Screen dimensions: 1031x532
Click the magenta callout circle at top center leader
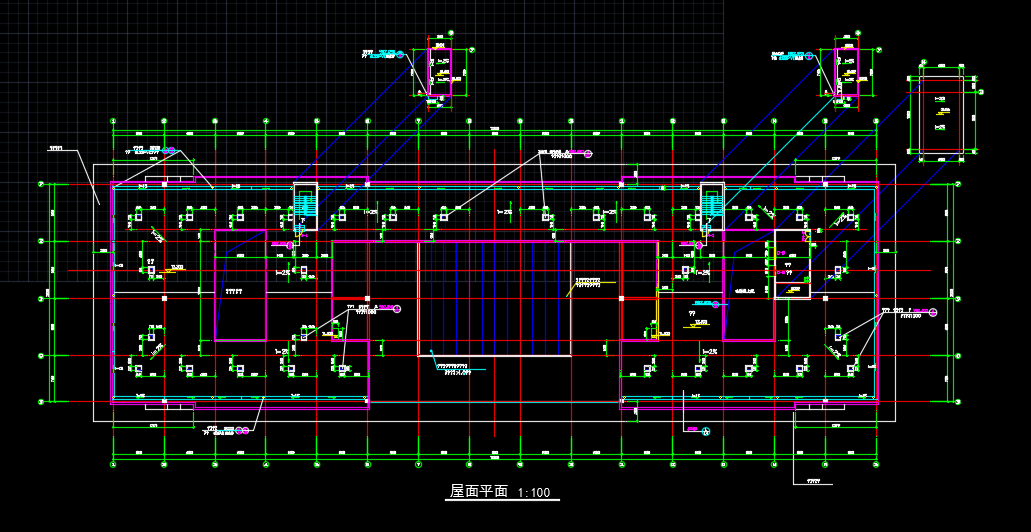(x=588, y=154)
